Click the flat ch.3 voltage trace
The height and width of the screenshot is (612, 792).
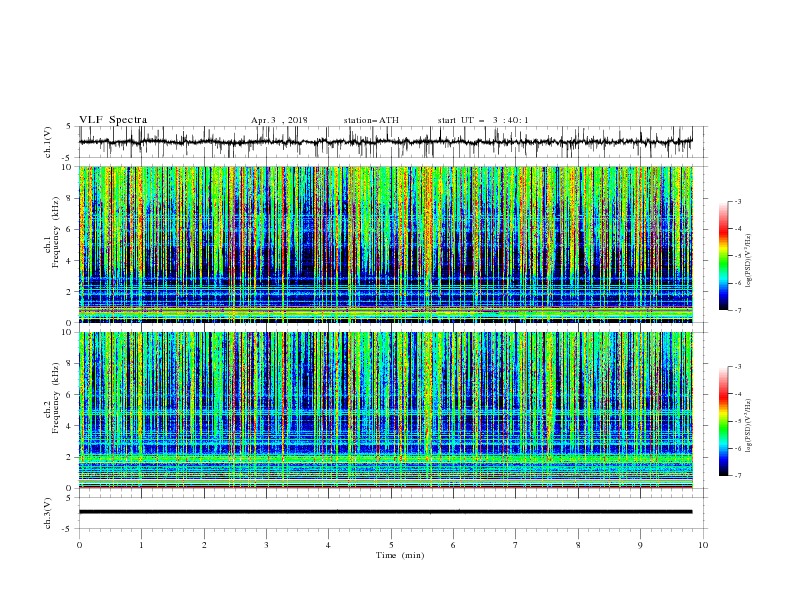[x=385, y=512]
